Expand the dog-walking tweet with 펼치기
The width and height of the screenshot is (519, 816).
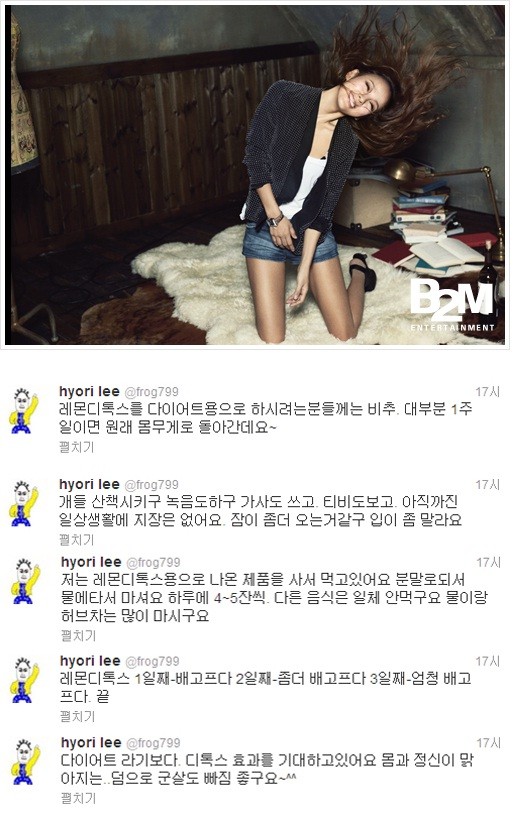click(x=77, y=539)
